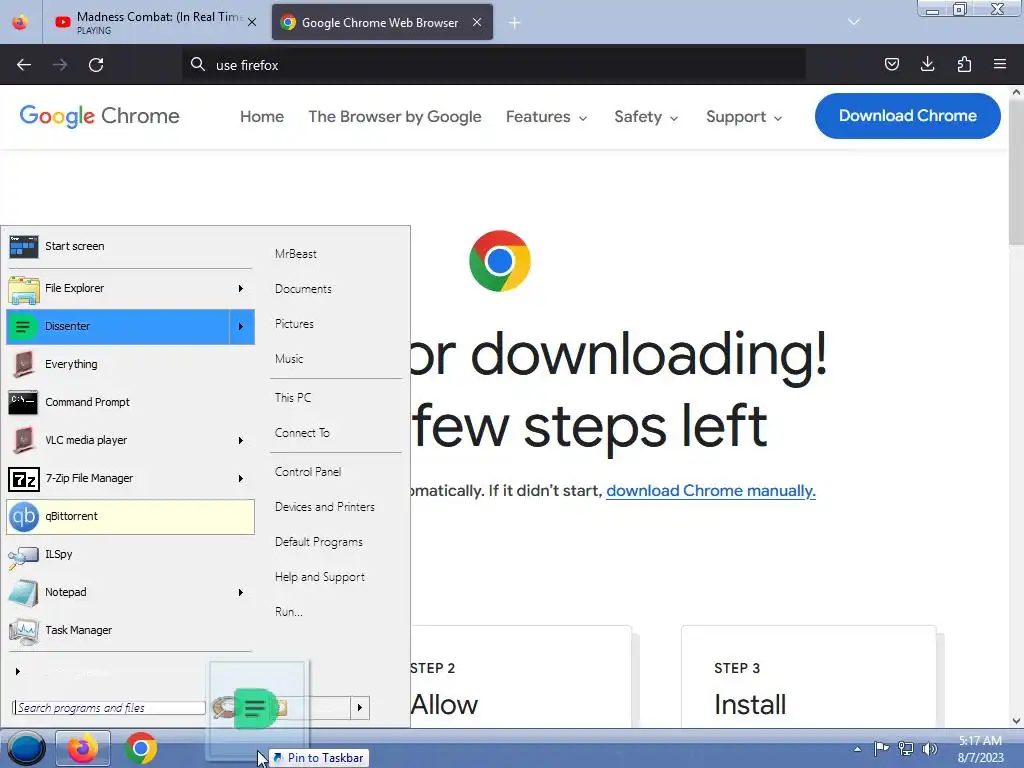Click the Google Chrome logo
This screenshot has width=1024, height=768.
(99, 116)
